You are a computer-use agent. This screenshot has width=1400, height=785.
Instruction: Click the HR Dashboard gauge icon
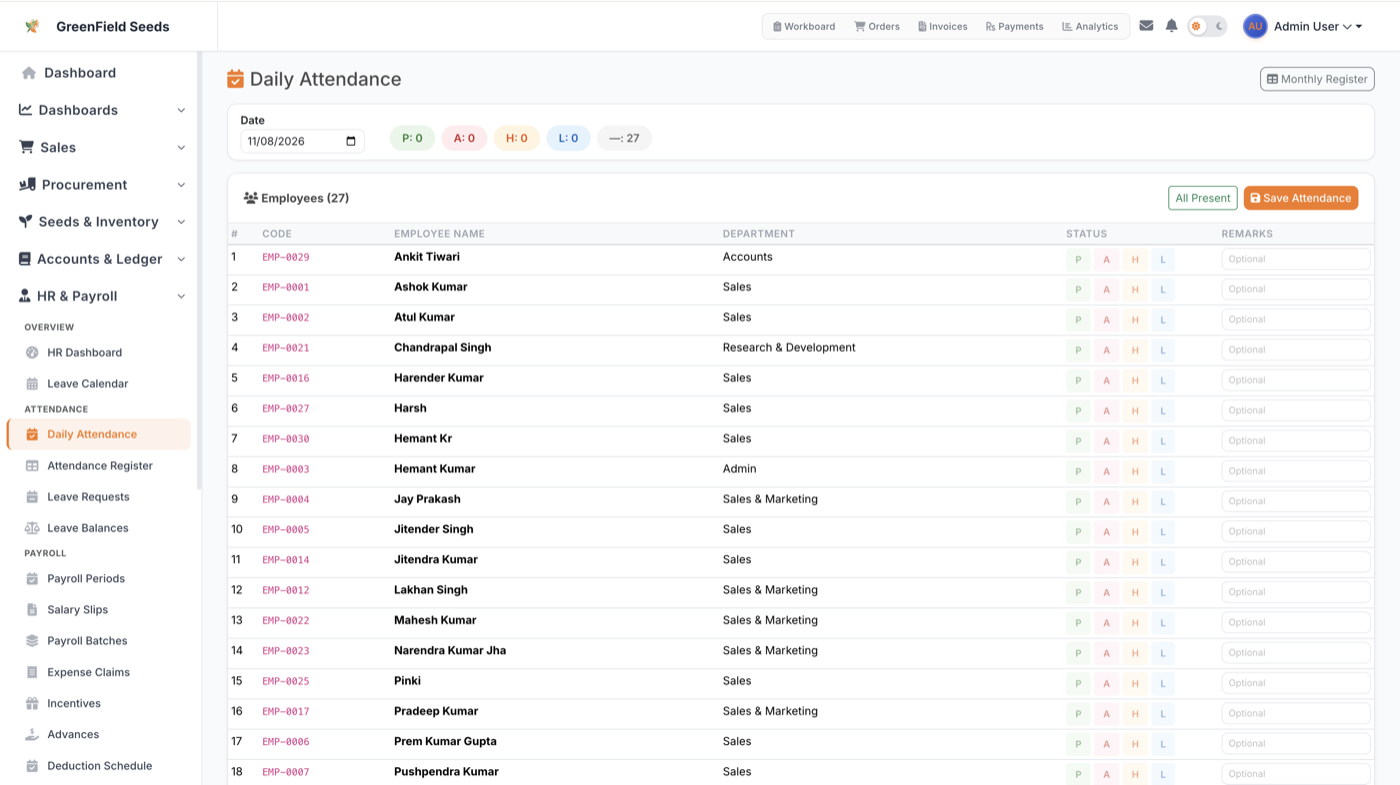(x=32, y=352)
